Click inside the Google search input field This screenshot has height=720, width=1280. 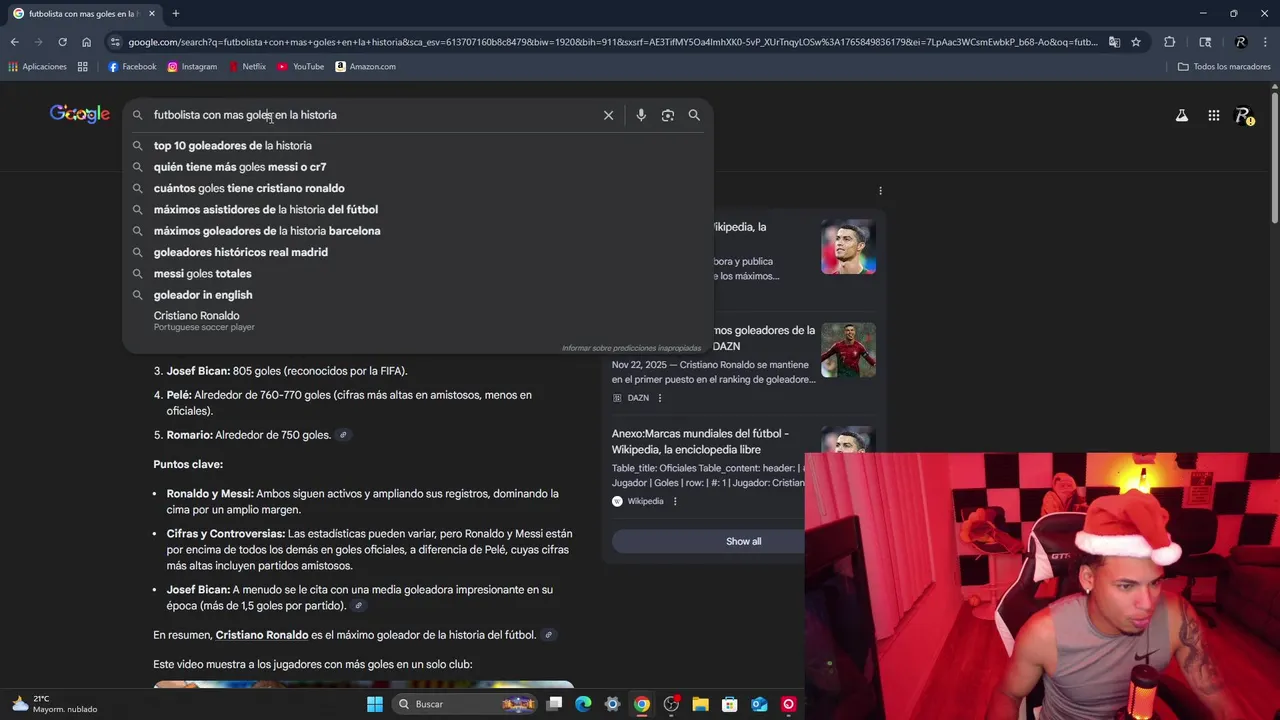pyautogui.click(x=370, y=115)
